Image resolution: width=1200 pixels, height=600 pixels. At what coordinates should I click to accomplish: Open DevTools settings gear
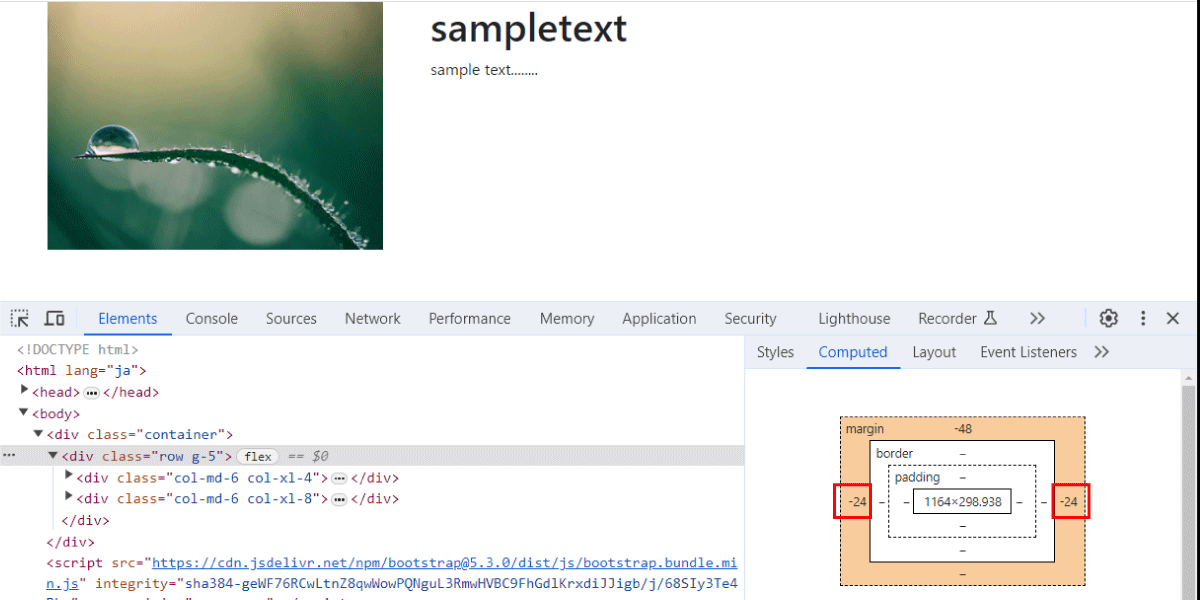point(1109,318)
